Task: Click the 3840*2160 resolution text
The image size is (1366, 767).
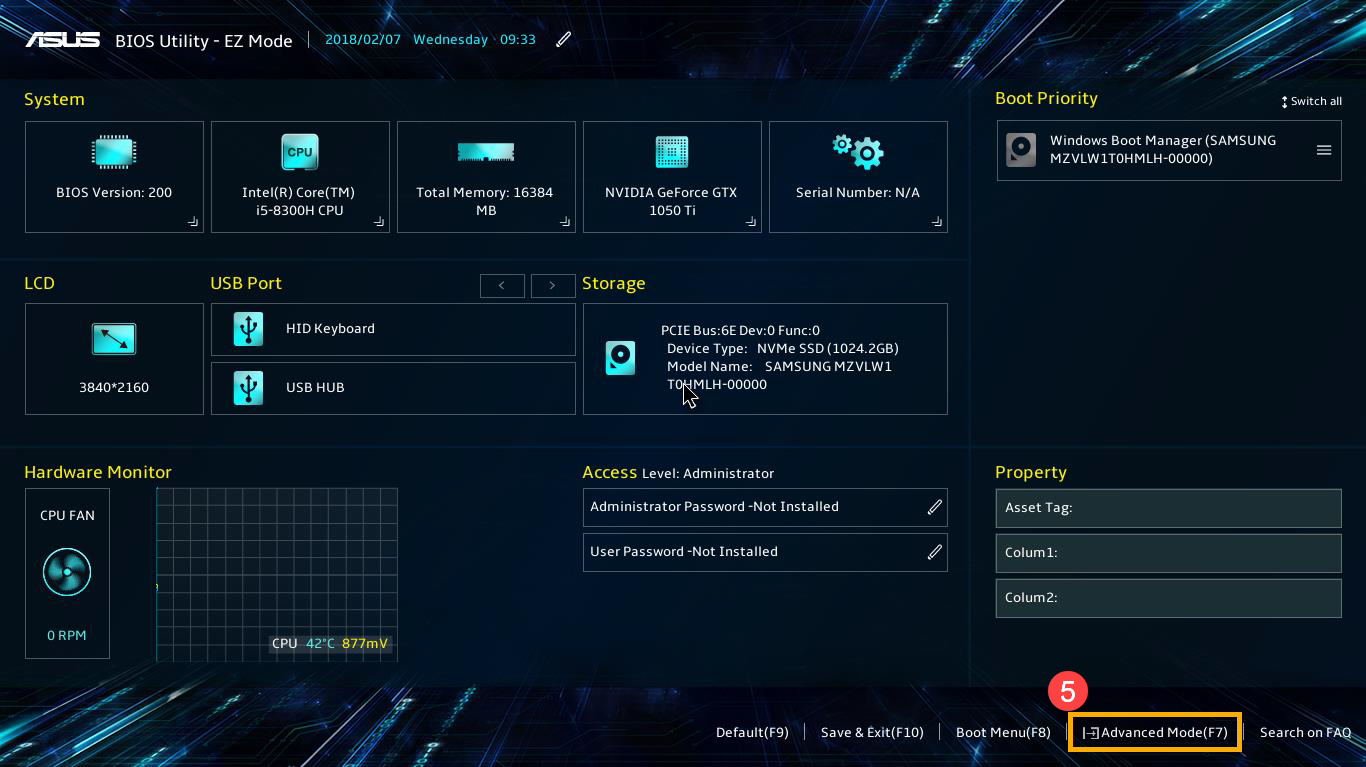Action: [x=114, y=387]
